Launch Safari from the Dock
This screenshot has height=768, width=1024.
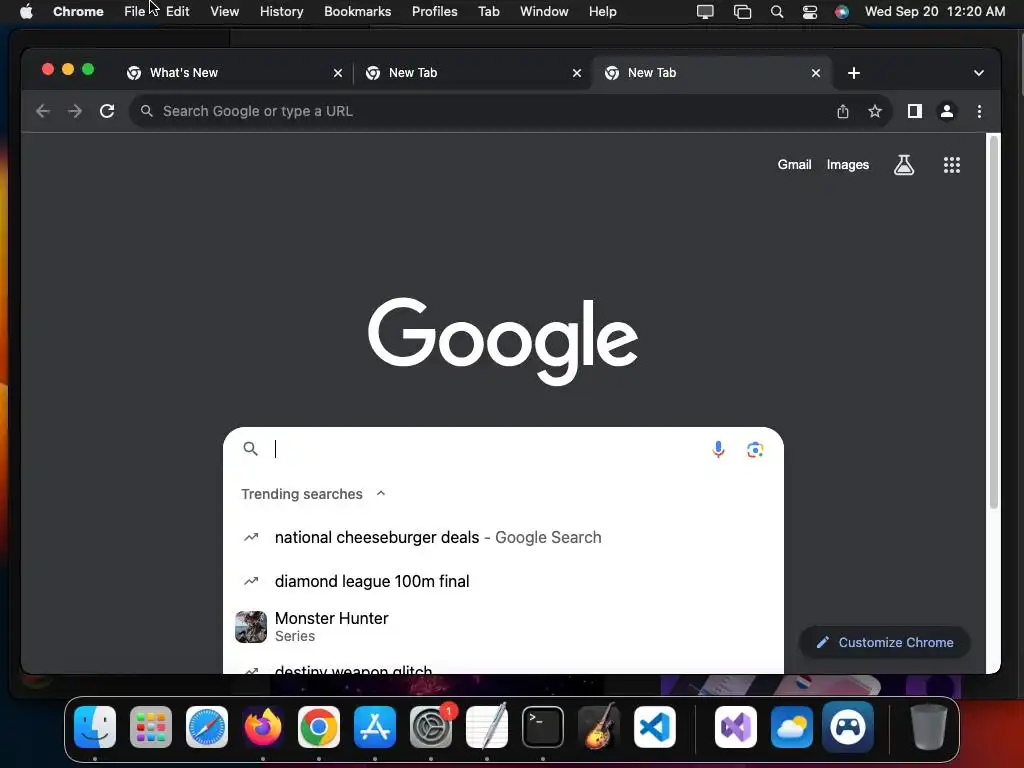(x=207, y=727)
